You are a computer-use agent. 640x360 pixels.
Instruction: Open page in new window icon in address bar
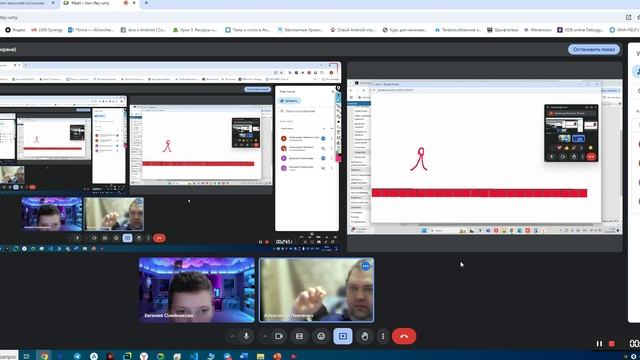(629, 17)
